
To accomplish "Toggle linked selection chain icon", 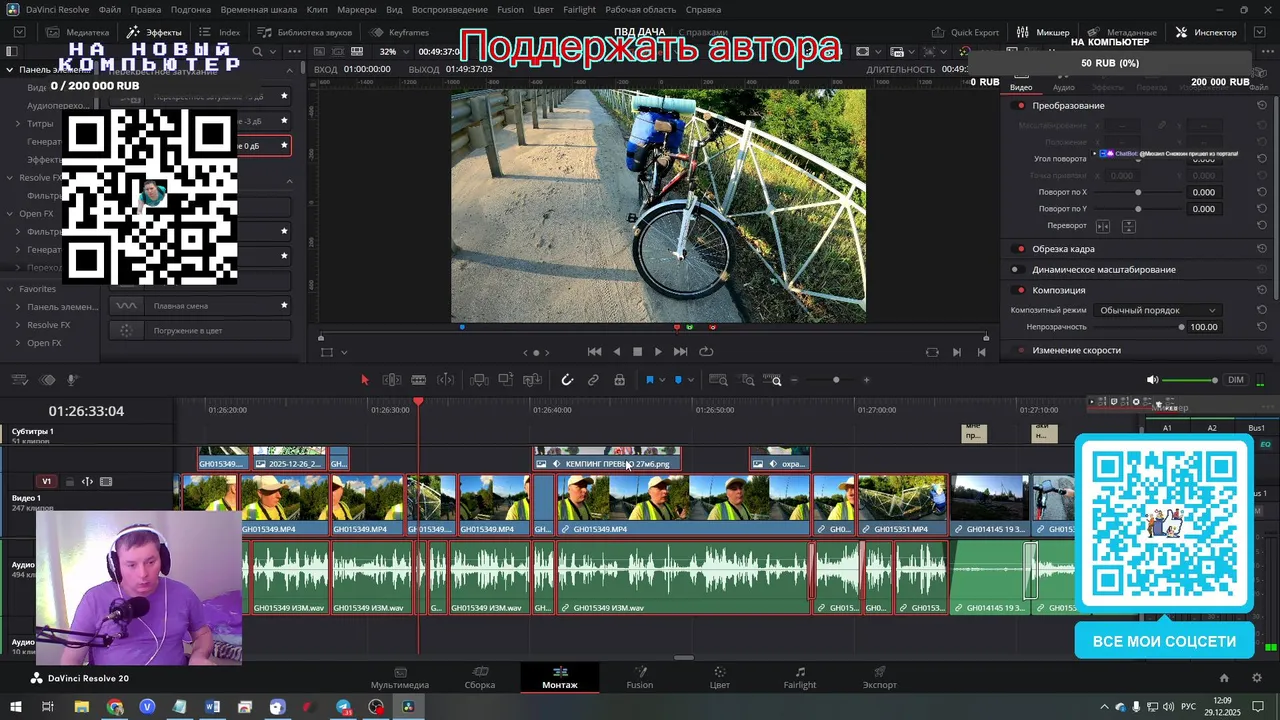I will pyautogui.click(x=593, y=380).
